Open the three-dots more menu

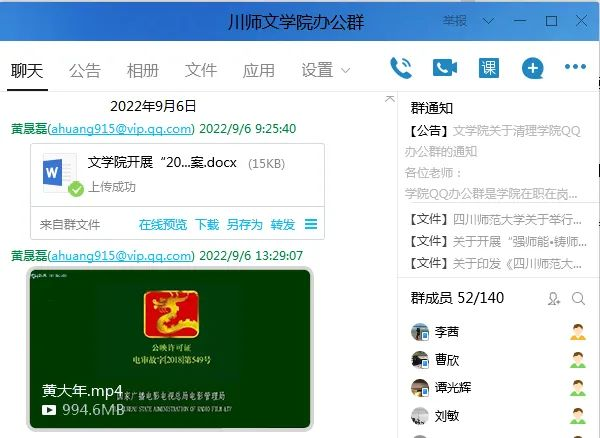click(x=575, y=67)
